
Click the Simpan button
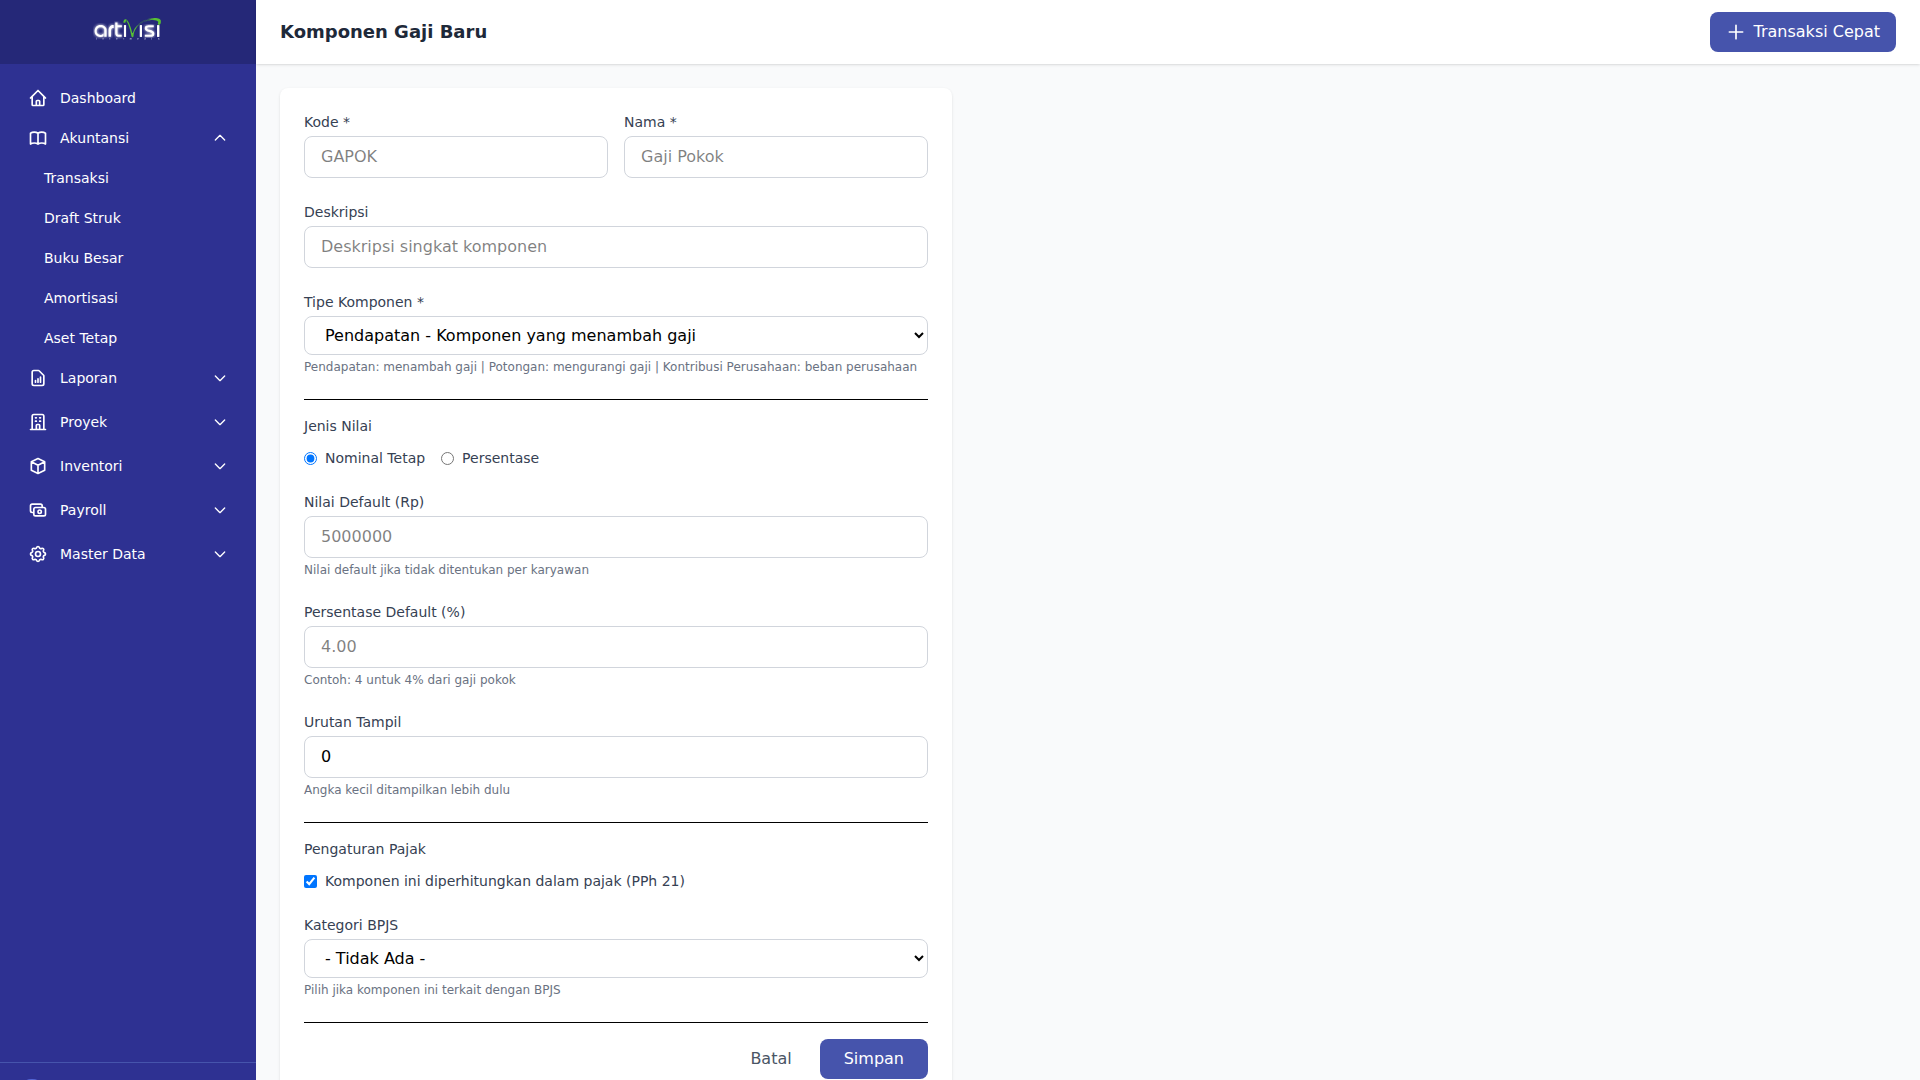click(x=873, y=1058)
